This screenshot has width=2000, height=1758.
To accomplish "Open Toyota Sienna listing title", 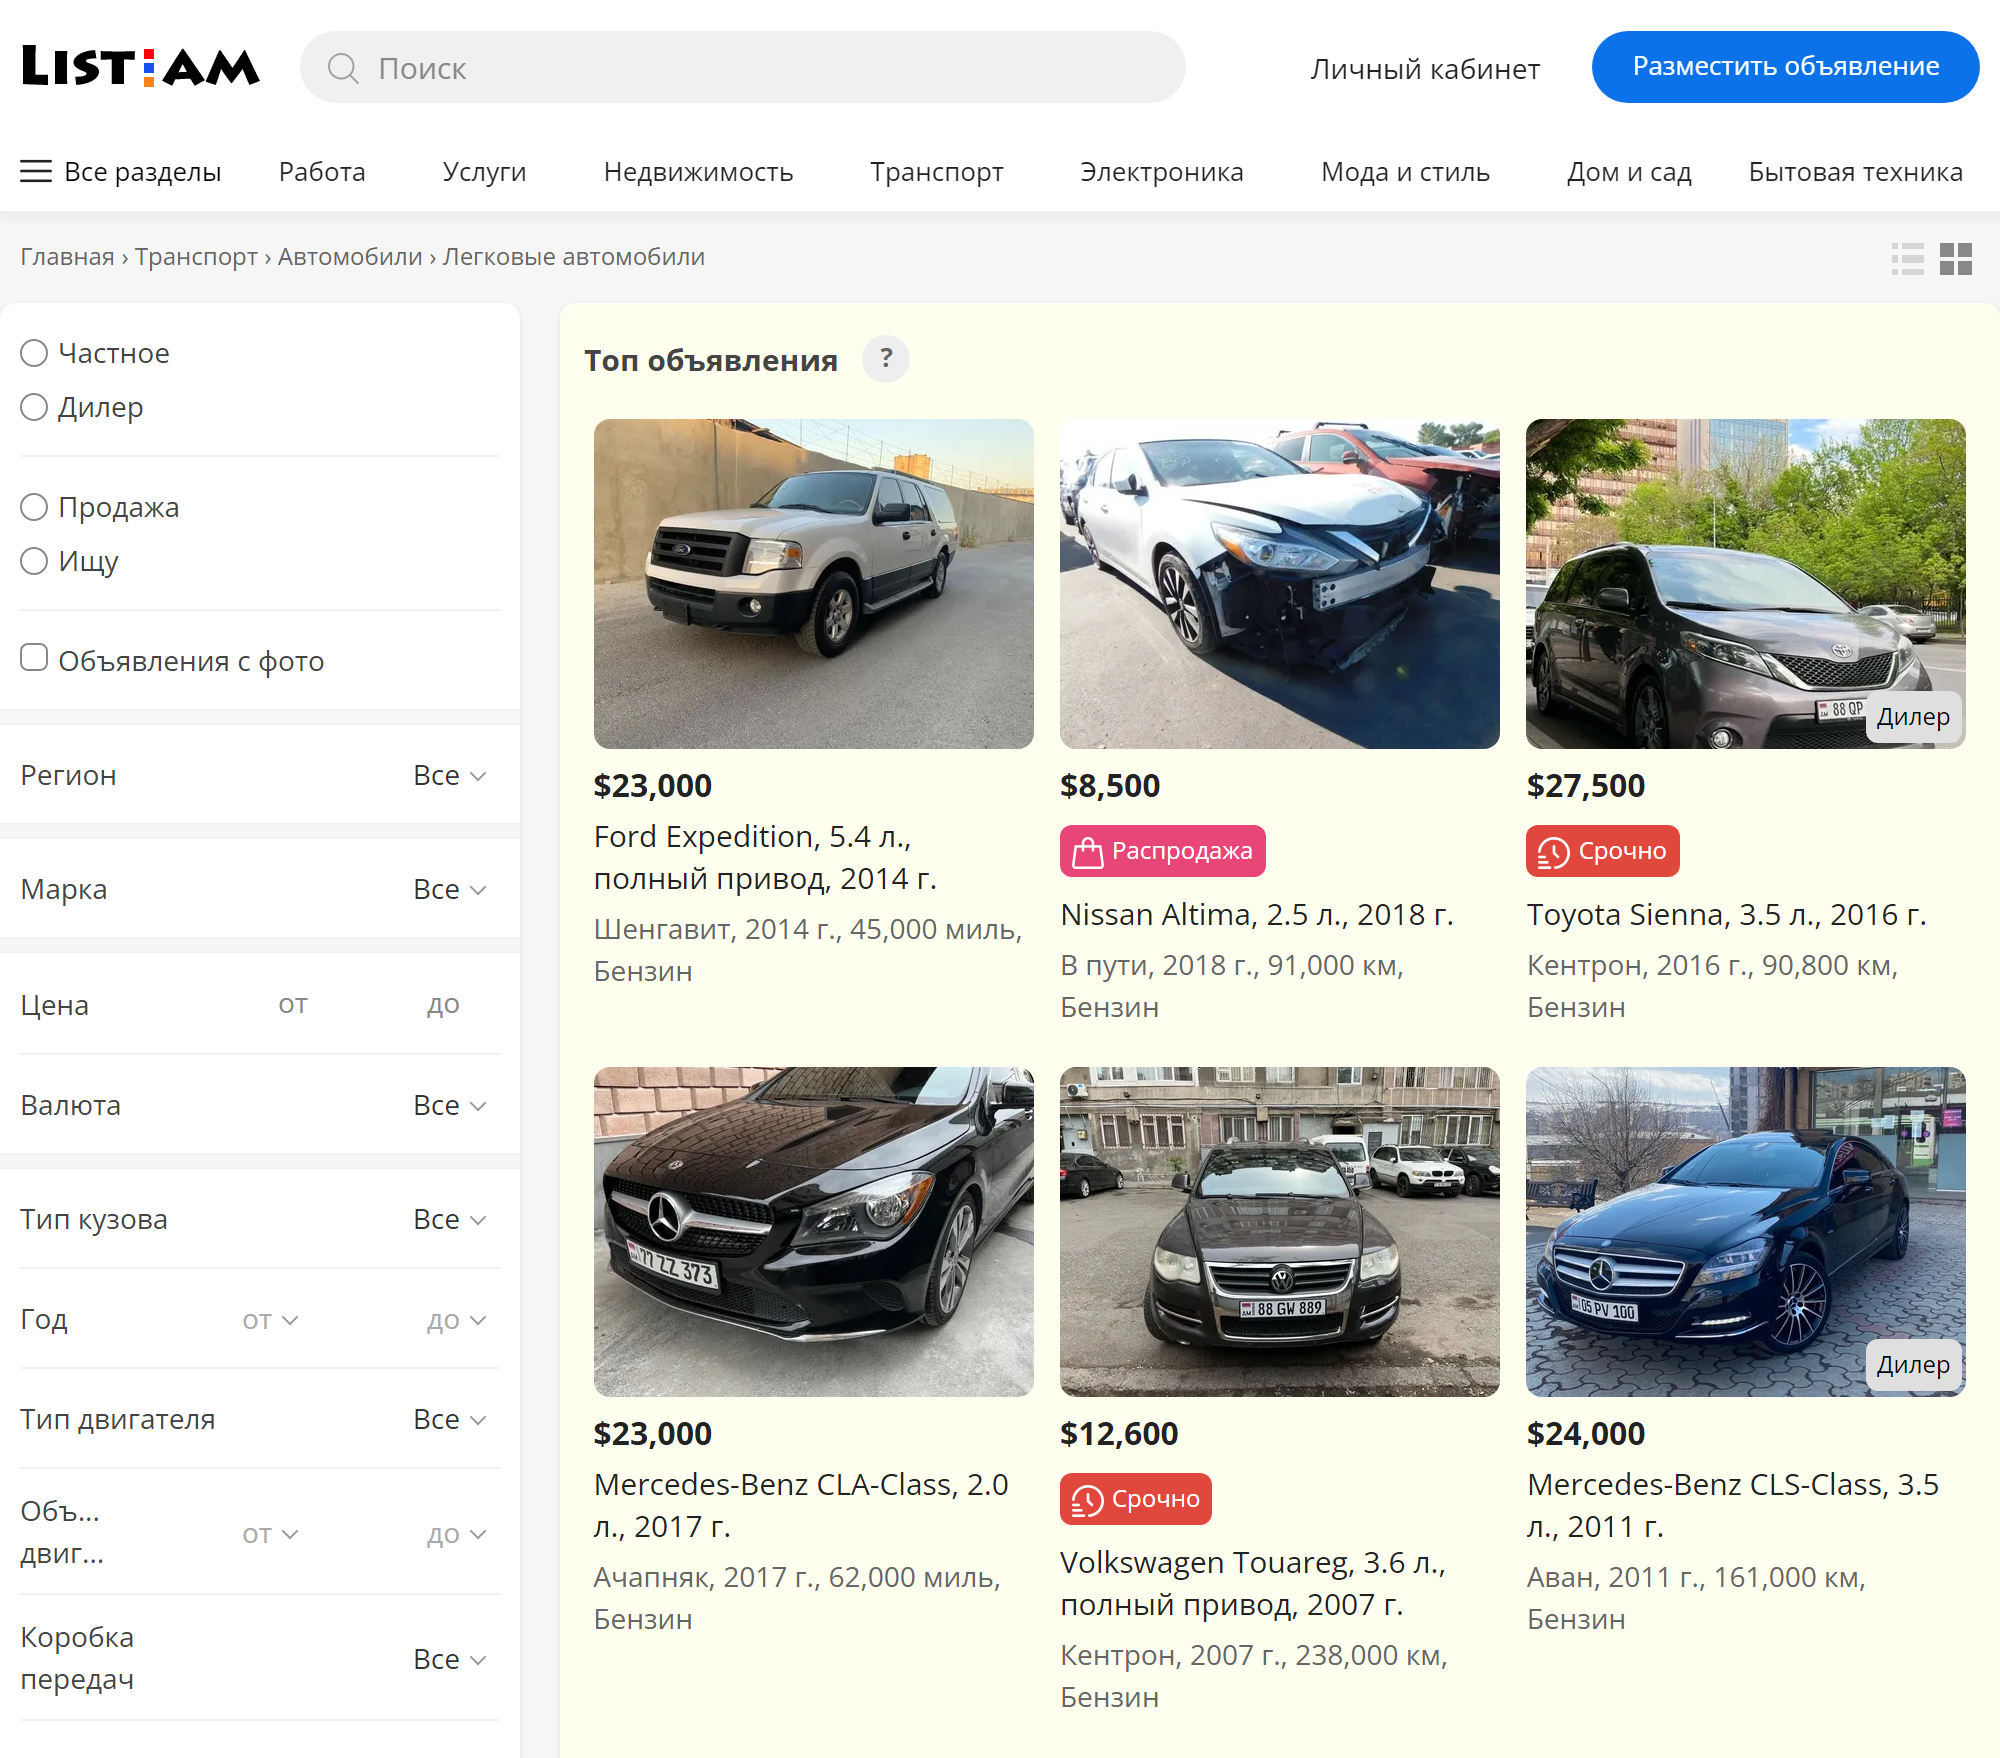I will (x=1726, y=914).
